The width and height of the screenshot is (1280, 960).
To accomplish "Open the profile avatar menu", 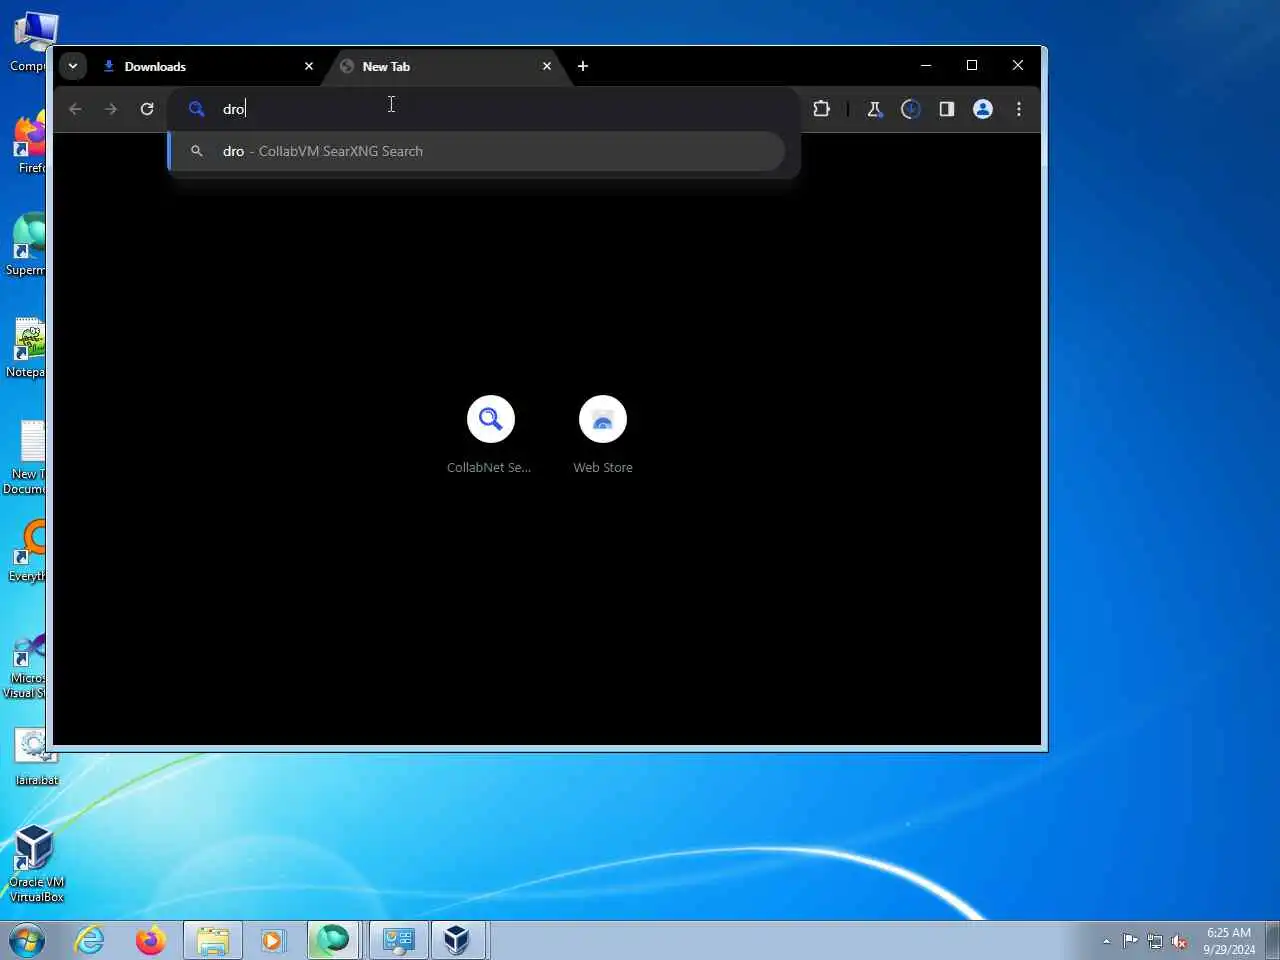I will [x=983, y=109].
